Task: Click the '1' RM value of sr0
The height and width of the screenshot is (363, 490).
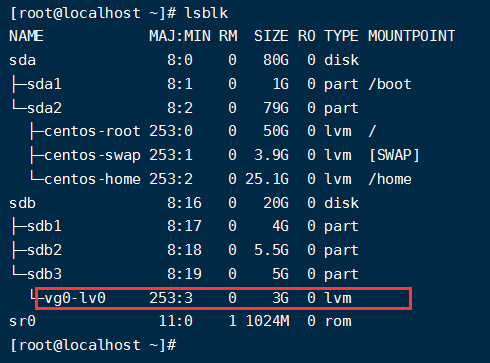Action: [x=232, y=321]
